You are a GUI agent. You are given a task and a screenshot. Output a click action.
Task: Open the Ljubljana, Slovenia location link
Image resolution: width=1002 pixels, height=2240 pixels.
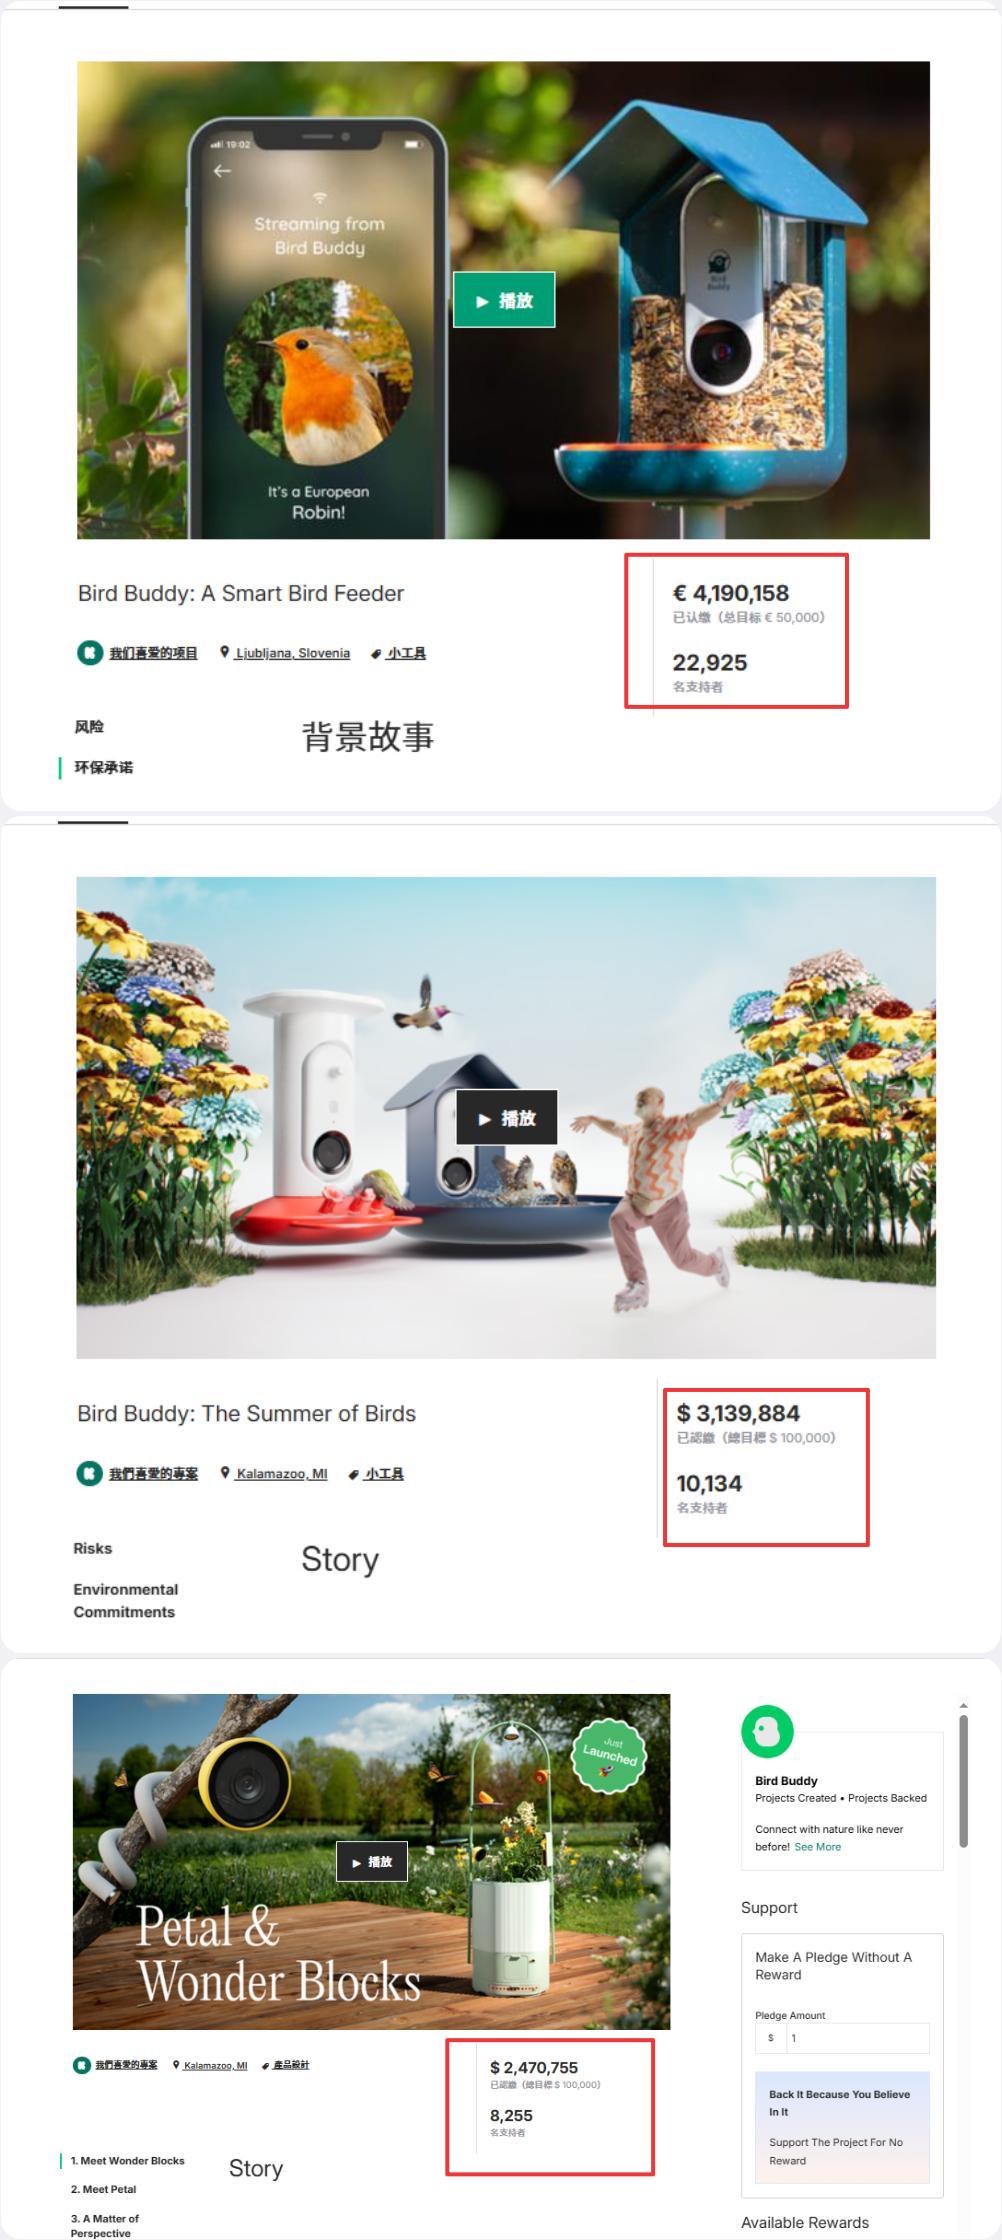[x=292, y=653]
